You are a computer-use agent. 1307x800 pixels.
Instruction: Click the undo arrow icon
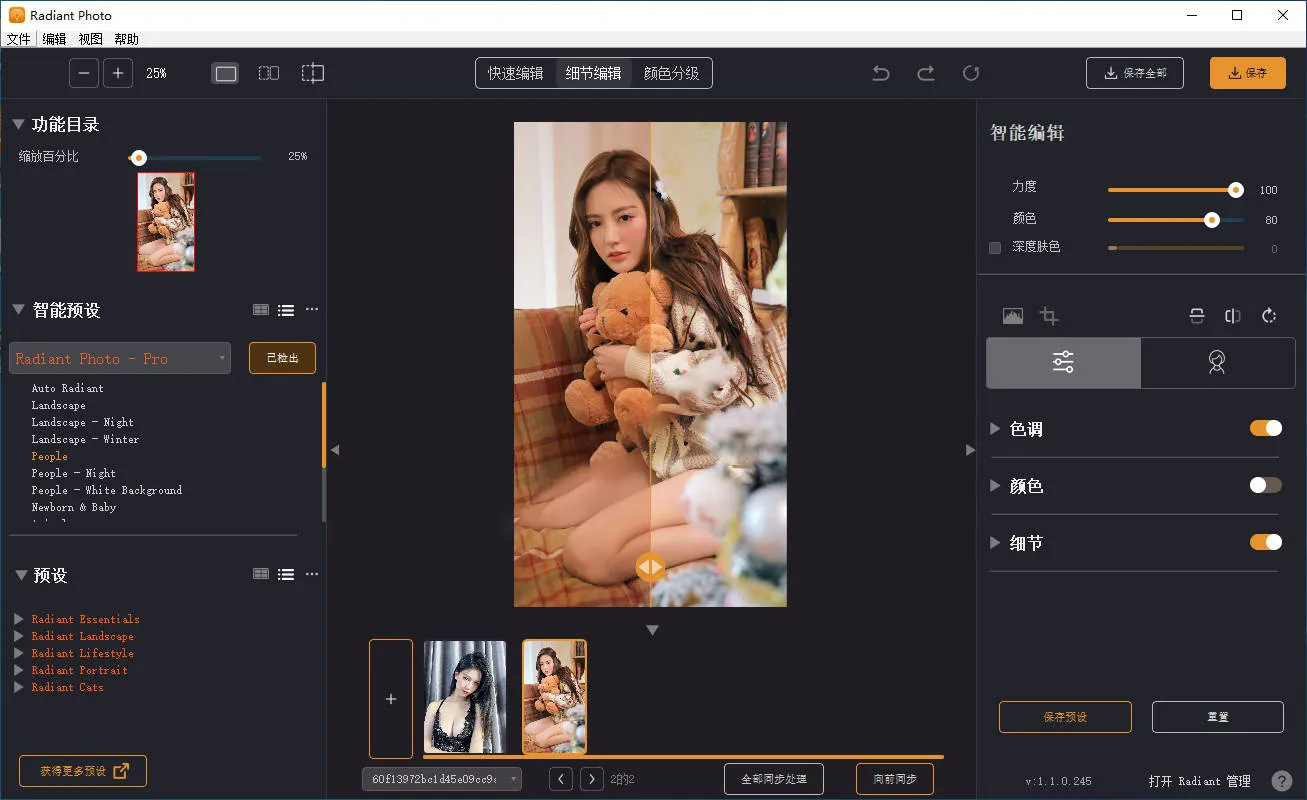(881, 73)
